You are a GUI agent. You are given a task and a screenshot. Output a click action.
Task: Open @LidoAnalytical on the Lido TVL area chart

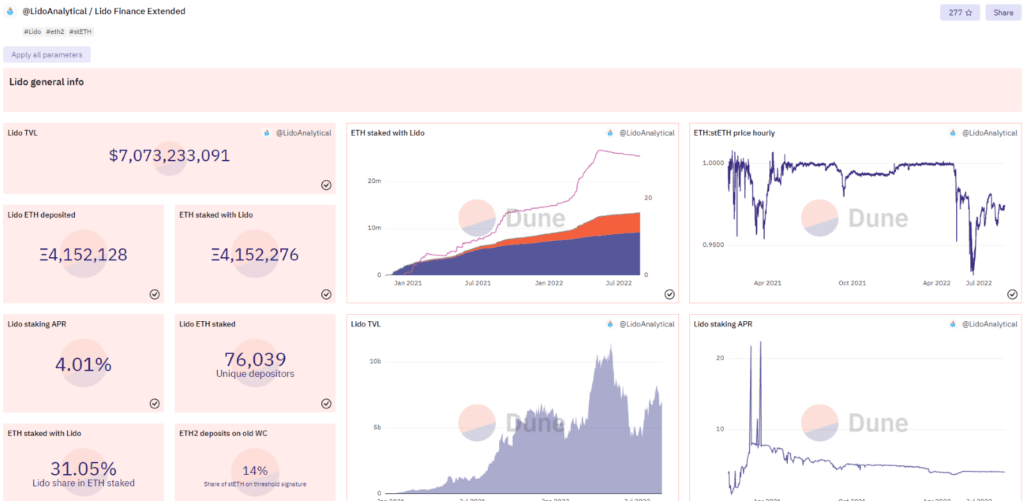coord(647,323)
